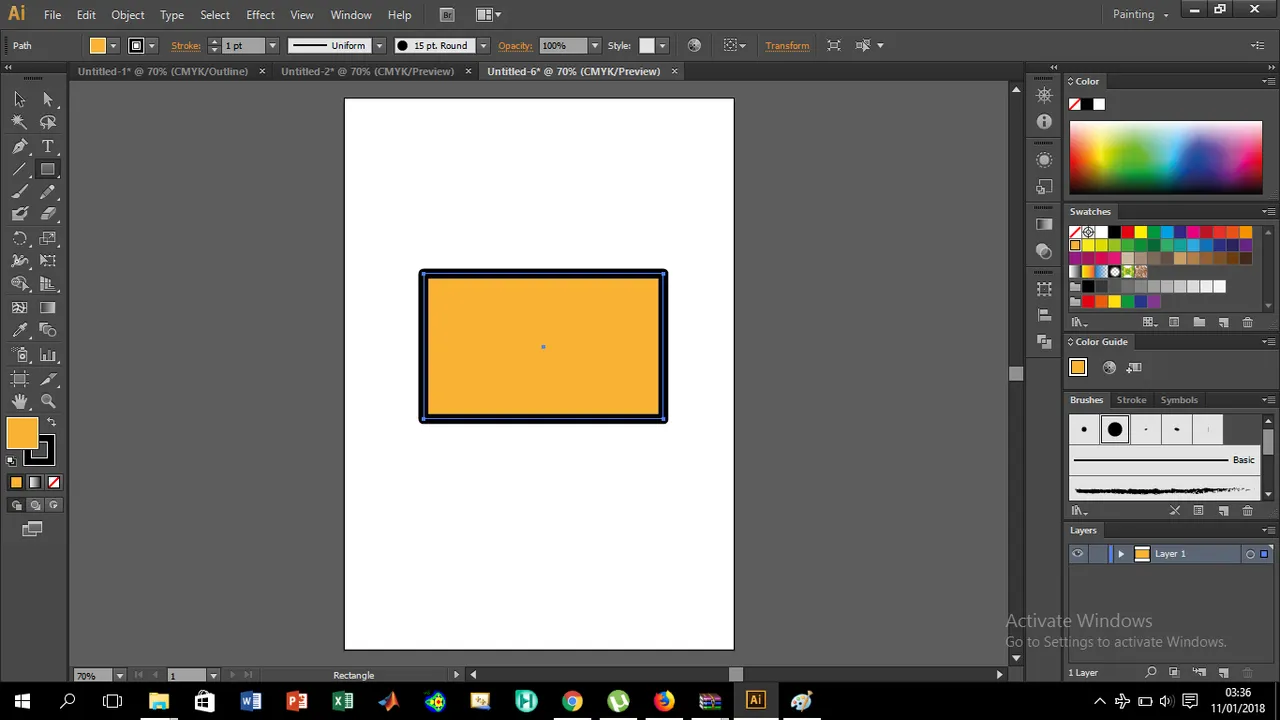
Task: Select the Lasso tool
Action: click(x=48, y=122)
